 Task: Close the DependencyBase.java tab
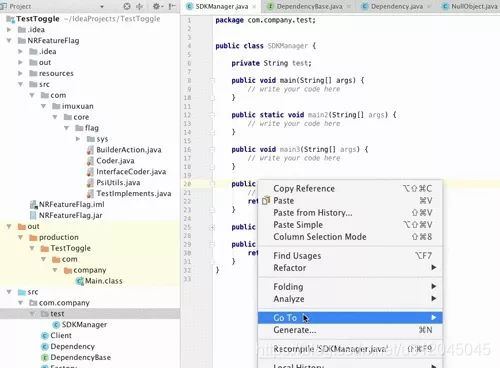point(349,6)
